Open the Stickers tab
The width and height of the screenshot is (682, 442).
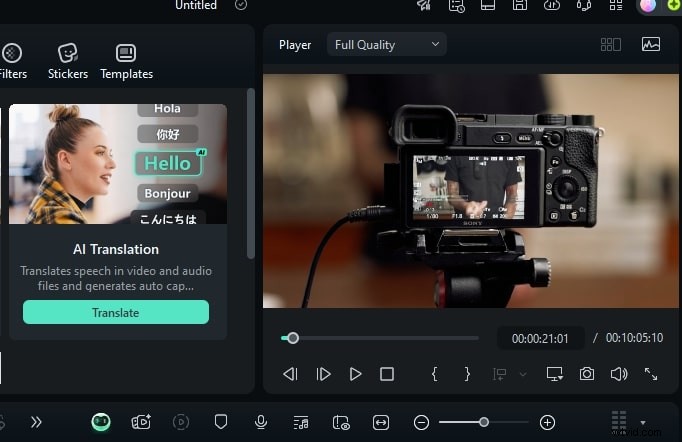(67, 61)
